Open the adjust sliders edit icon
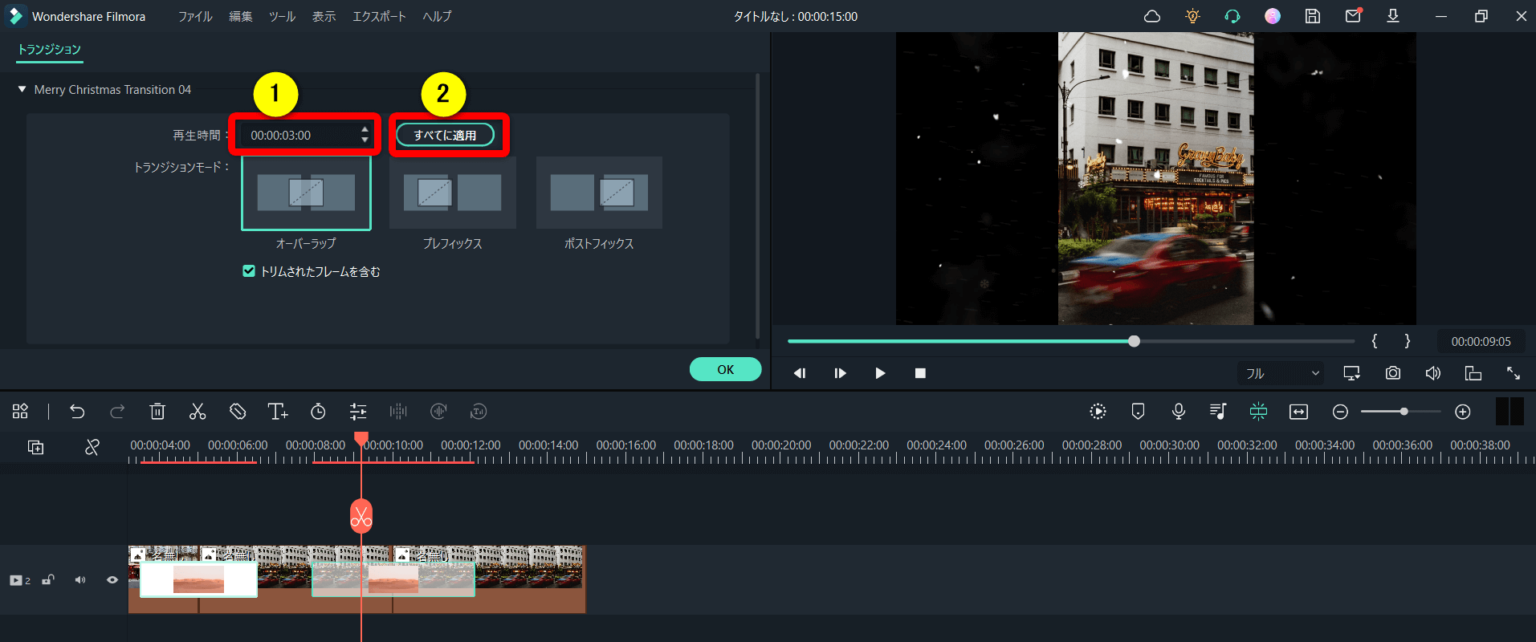1536x642 pixels. click(x=358, y=411)
